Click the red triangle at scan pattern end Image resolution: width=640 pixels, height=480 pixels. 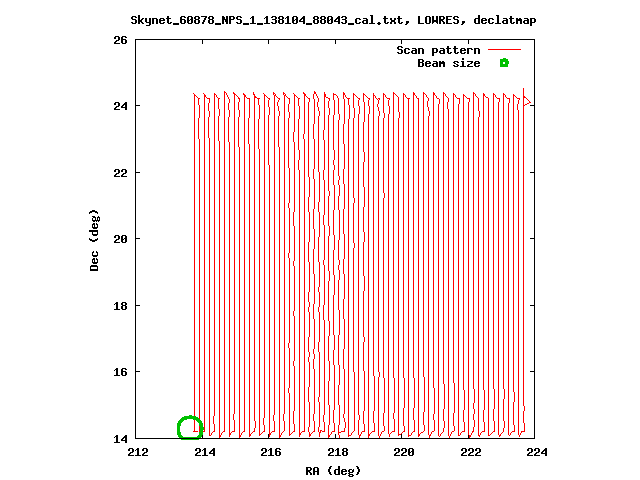coord(527,102)
